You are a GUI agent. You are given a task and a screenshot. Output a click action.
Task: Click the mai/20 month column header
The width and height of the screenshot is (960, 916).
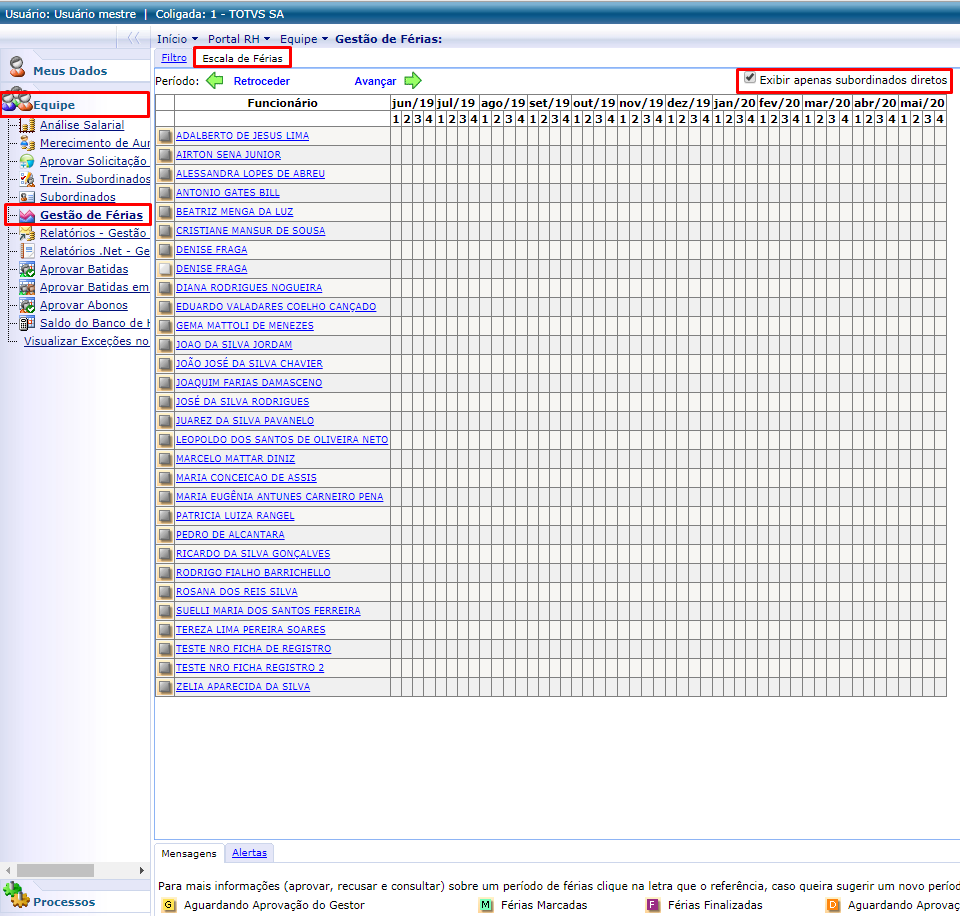[922, 103]
